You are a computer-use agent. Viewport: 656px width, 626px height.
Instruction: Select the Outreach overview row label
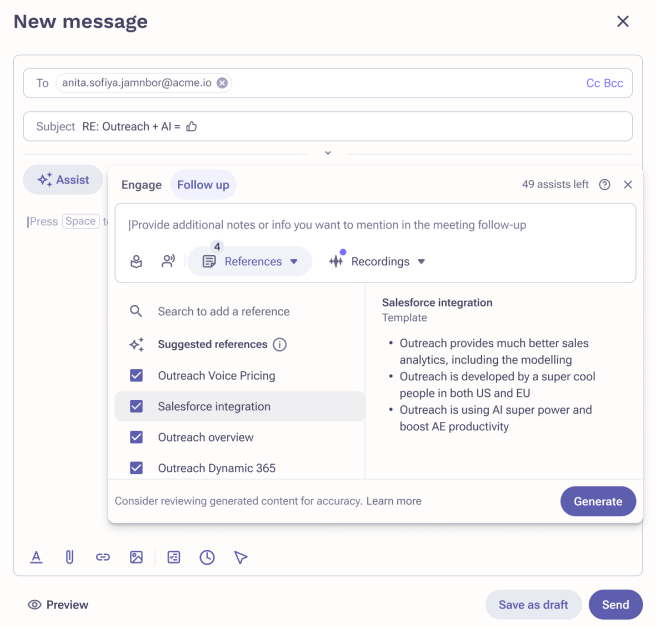point(205,437)
